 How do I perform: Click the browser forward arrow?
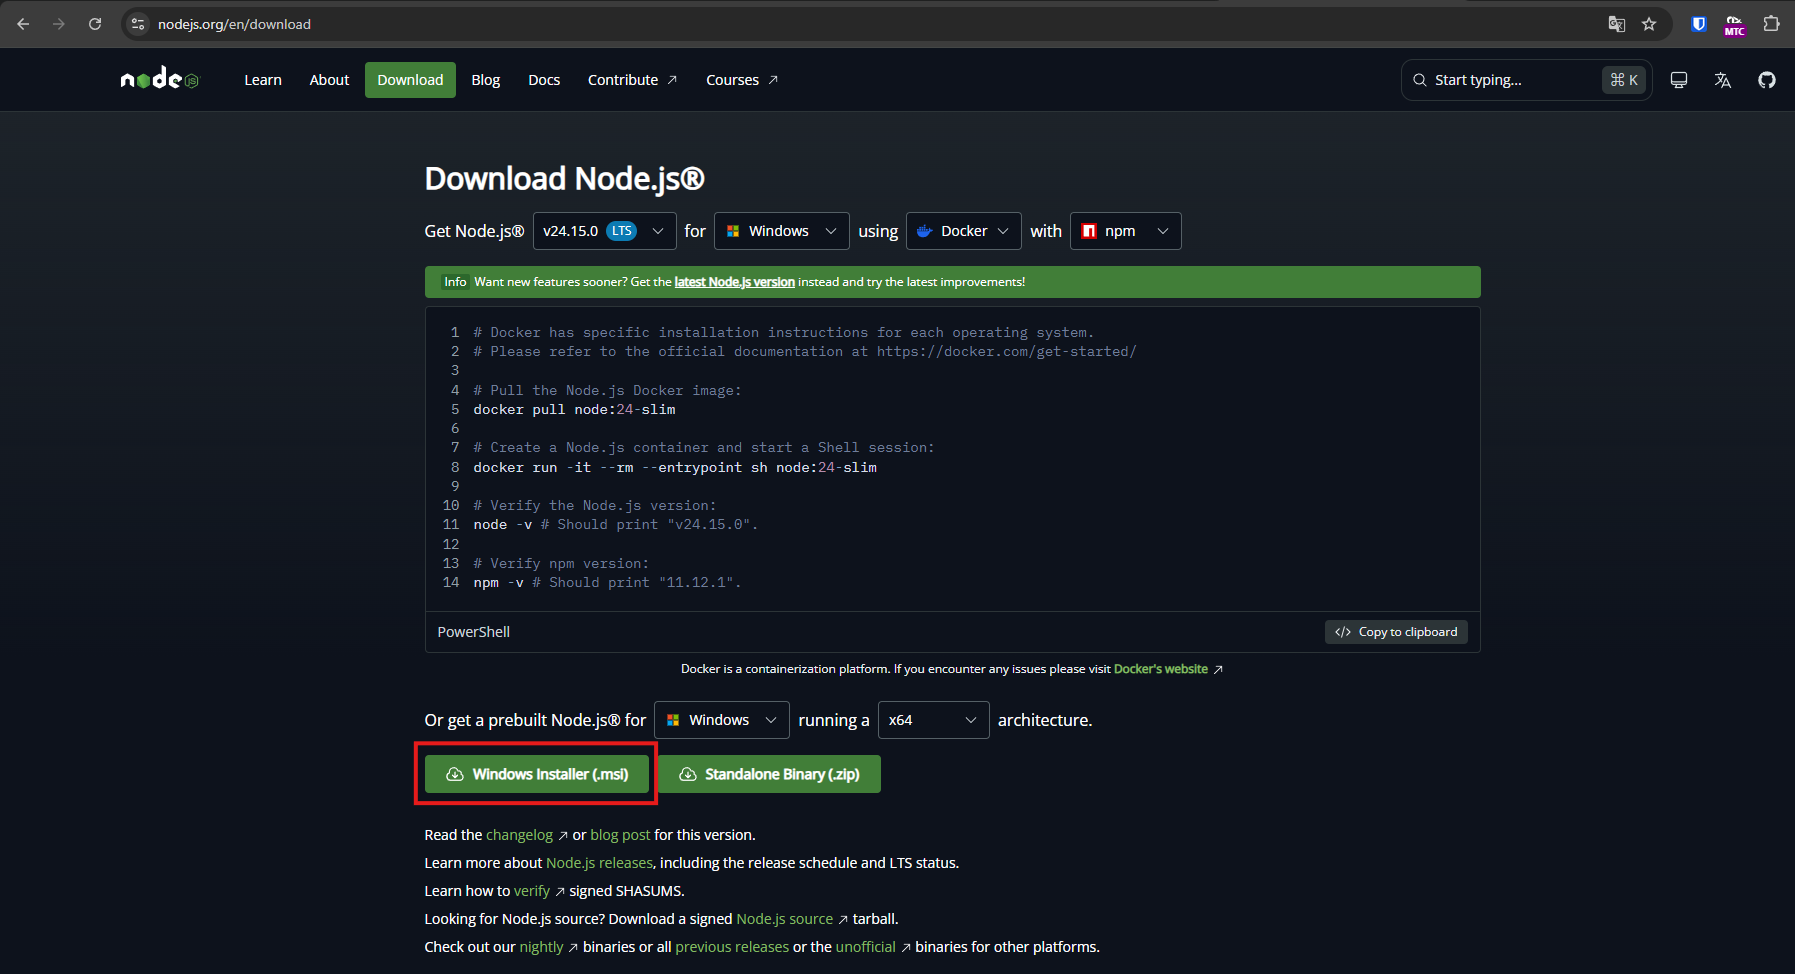(x=59, y=24)
